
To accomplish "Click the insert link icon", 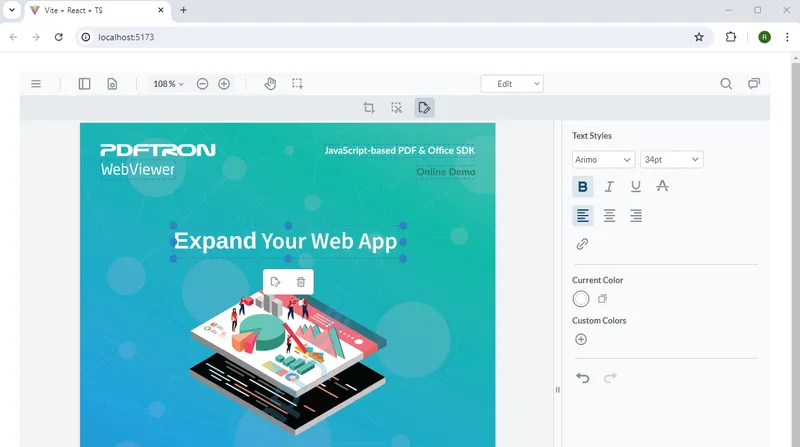I will (x=582, y=244).
